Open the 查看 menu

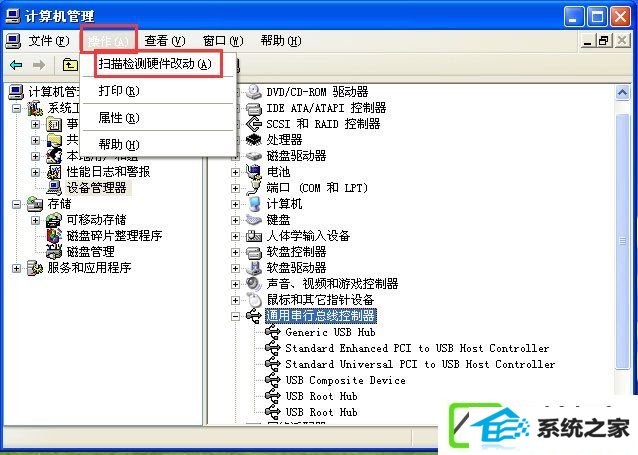click(165, 41)
